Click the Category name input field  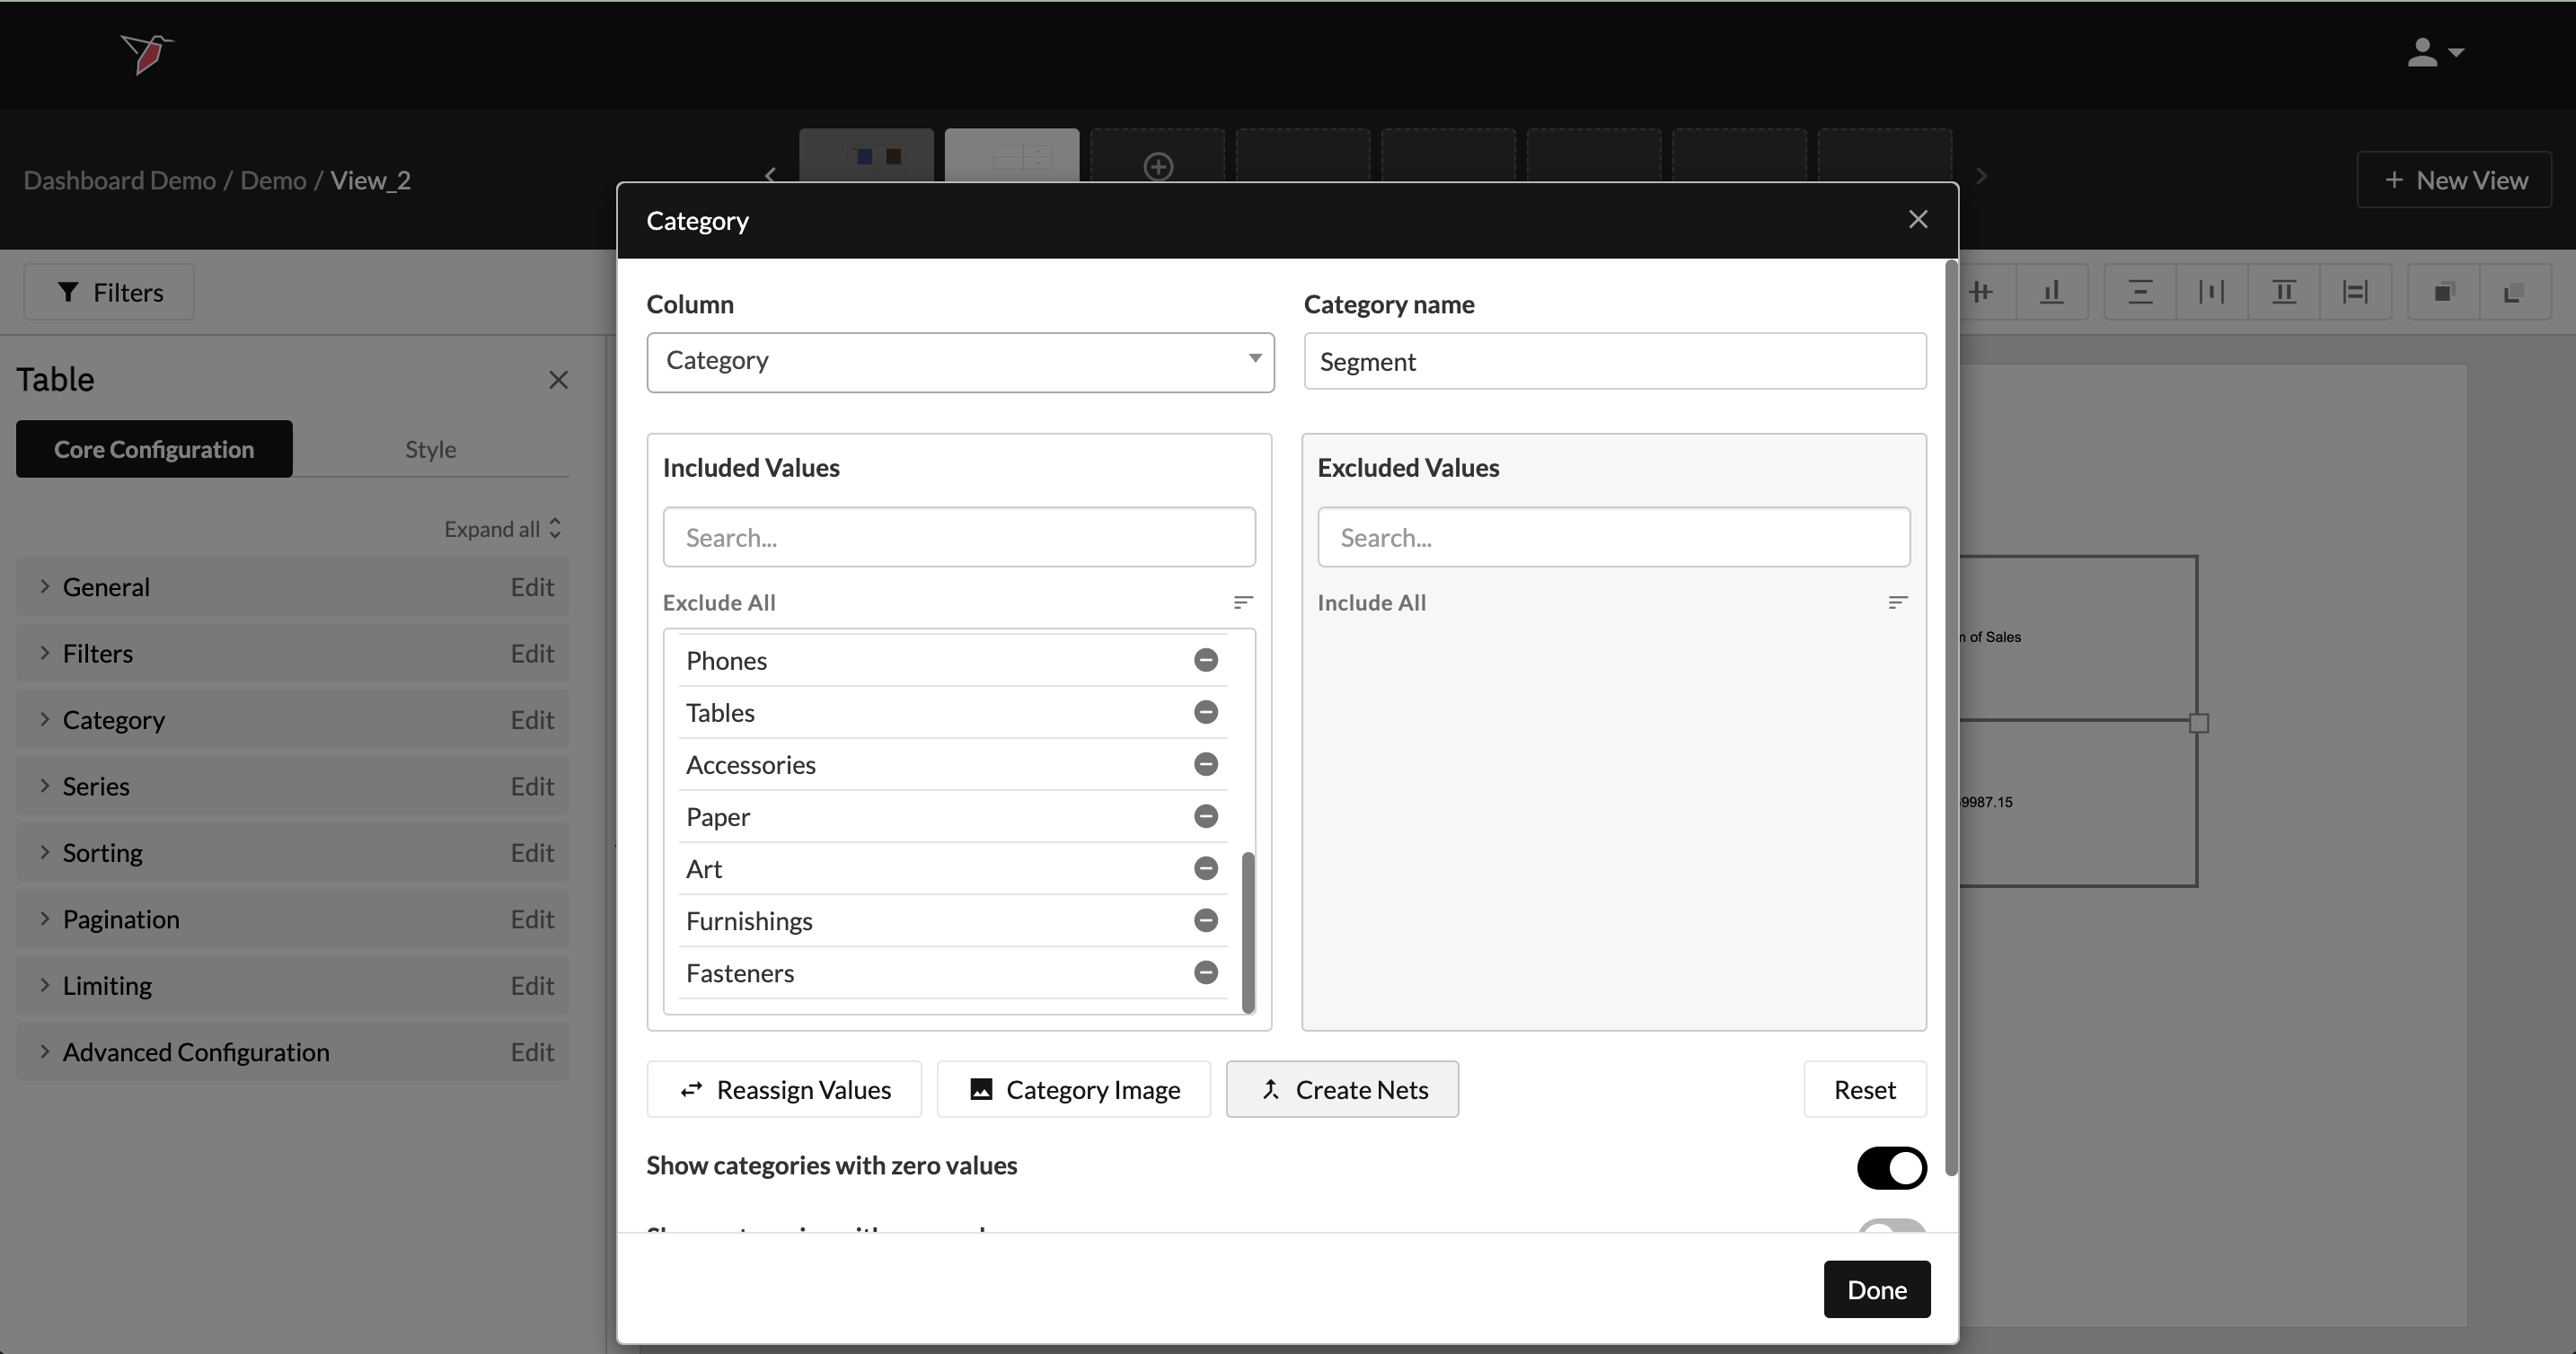(x=1613, y=361)
